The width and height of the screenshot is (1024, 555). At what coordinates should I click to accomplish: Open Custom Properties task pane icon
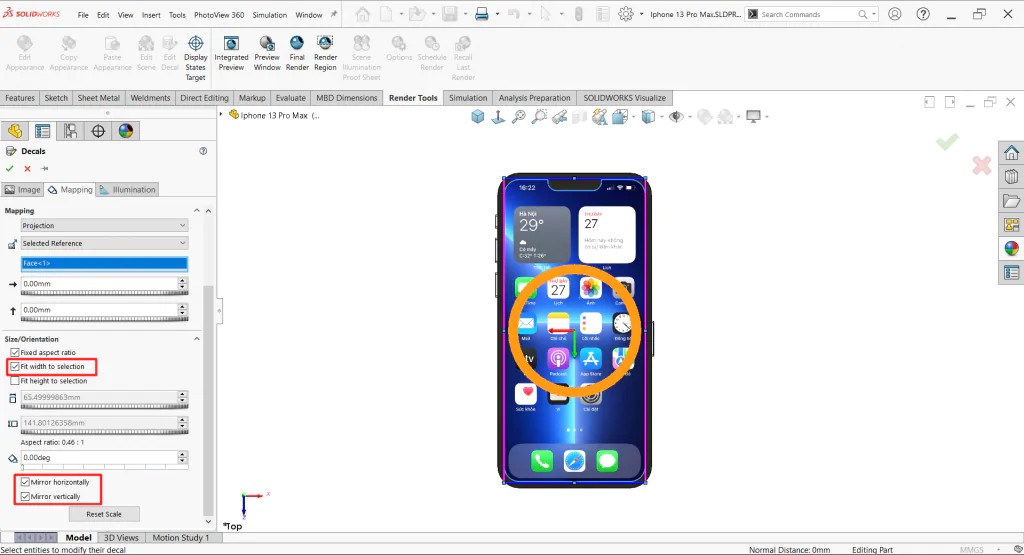(1011, 272)
